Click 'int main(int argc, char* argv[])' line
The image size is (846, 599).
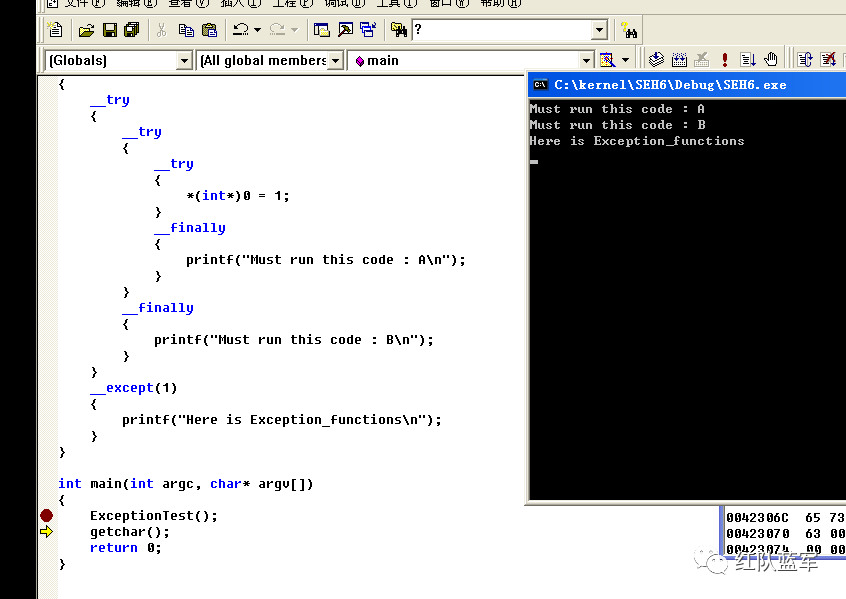click(x=186, y=484)
